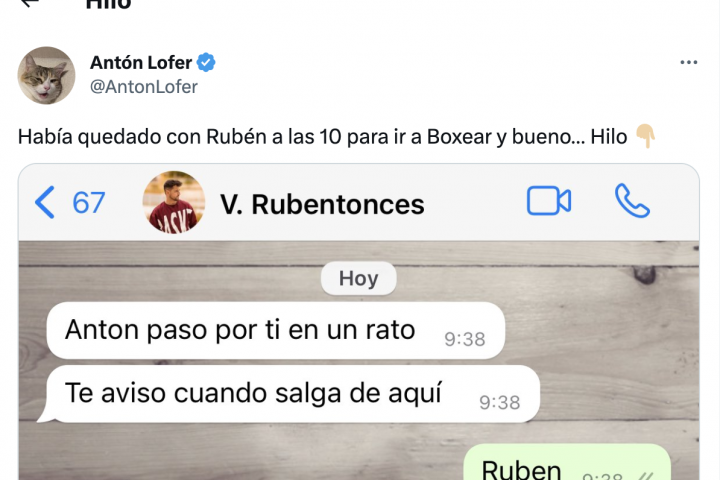Open the Antón Lofer display name

tap(141, 62)
